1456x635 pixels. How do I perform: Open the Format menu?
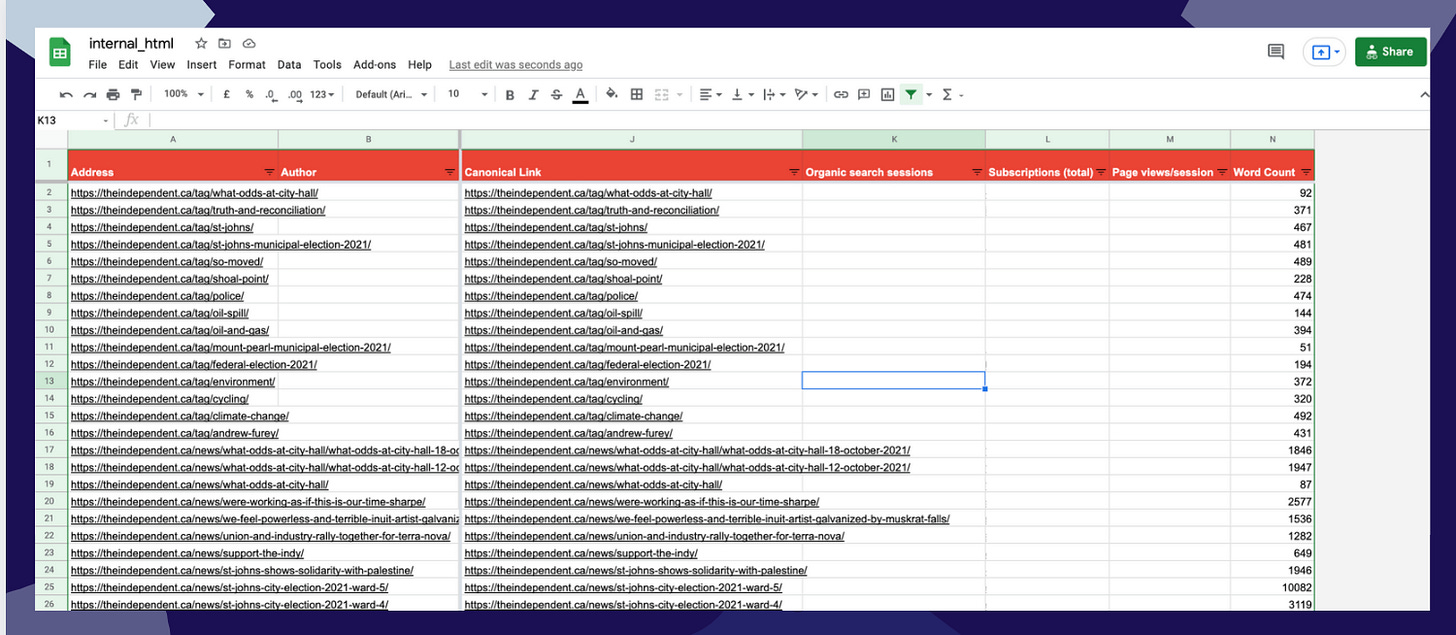pos(247,65)
